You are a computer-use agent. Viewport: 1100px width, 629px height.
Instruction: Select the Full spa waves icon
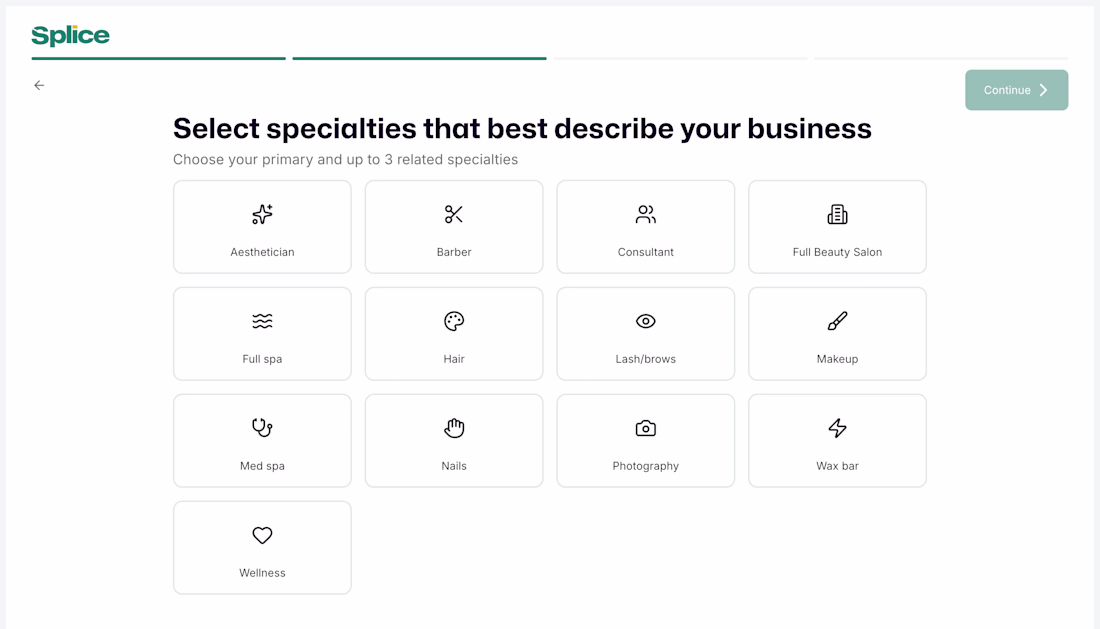coord(262,321)
